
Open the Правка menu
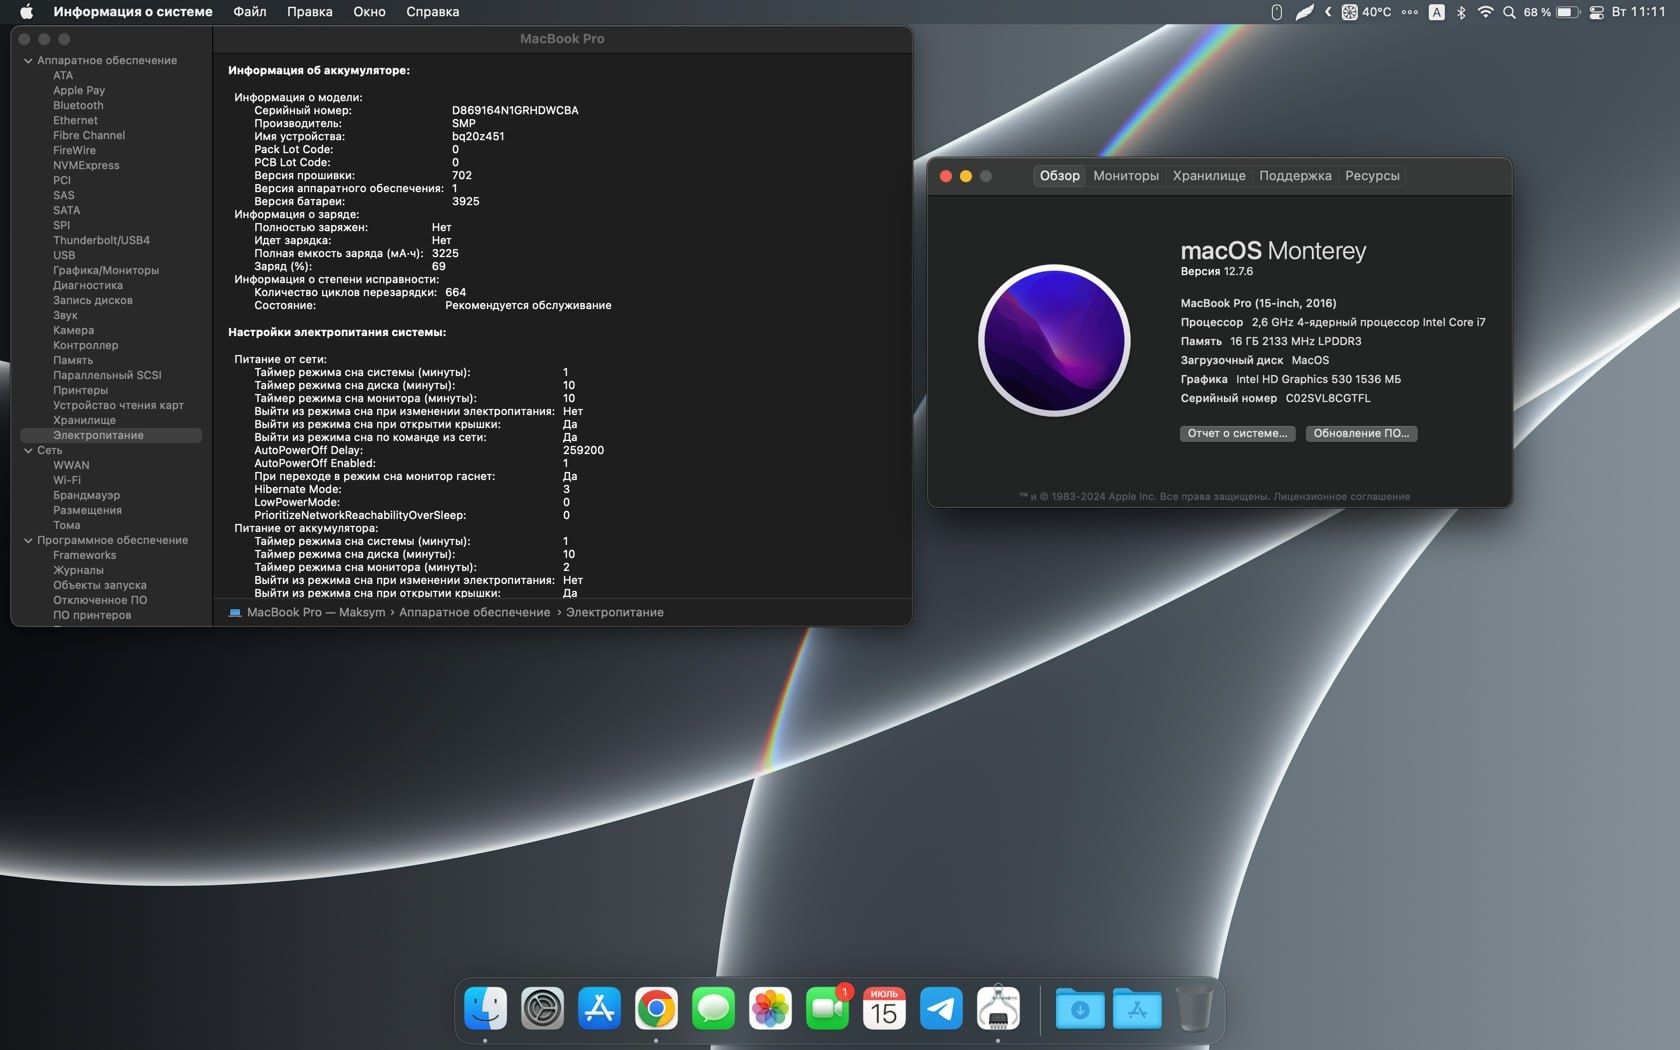[x=310, y=12]
